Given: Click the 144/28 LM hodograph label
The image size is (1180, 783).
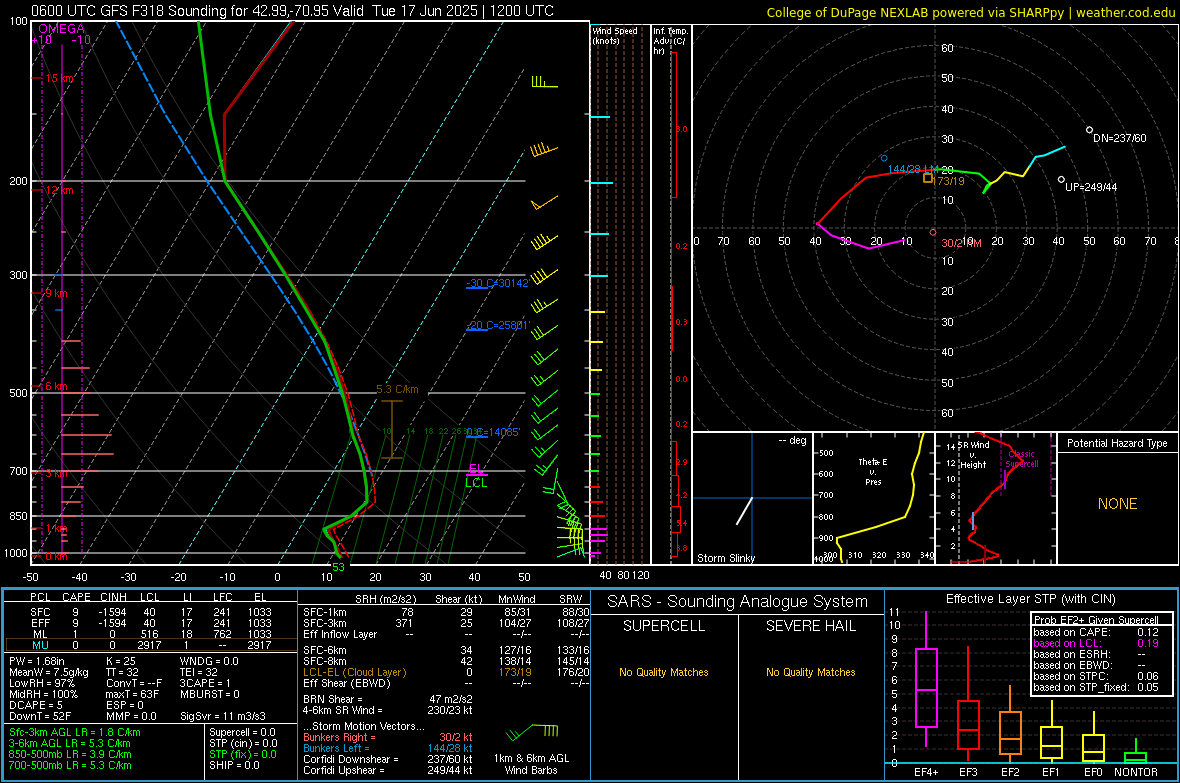Looking at the screenshot, I should point(914,169).
